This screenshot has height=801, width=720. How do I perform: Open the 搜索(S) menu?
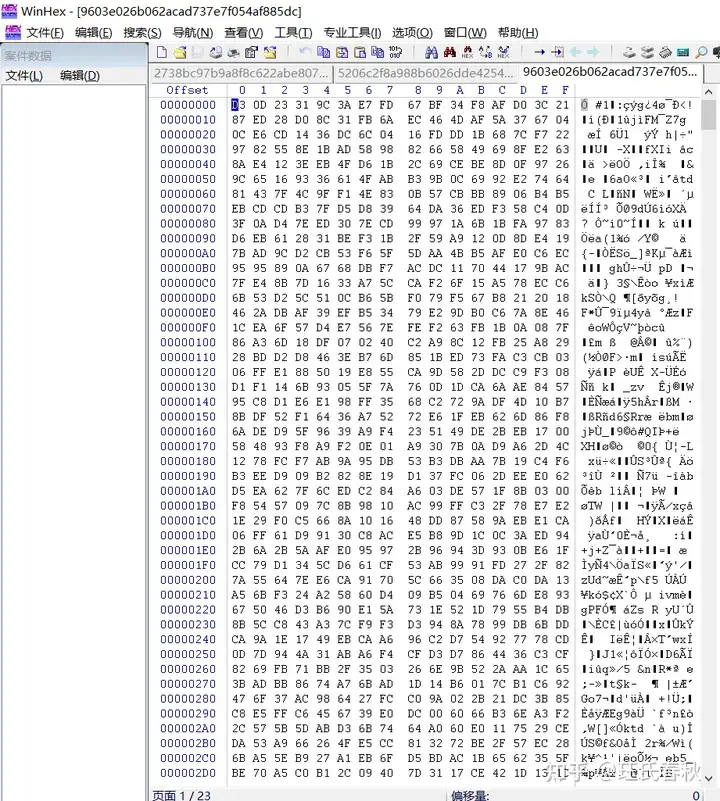[143, 33]
